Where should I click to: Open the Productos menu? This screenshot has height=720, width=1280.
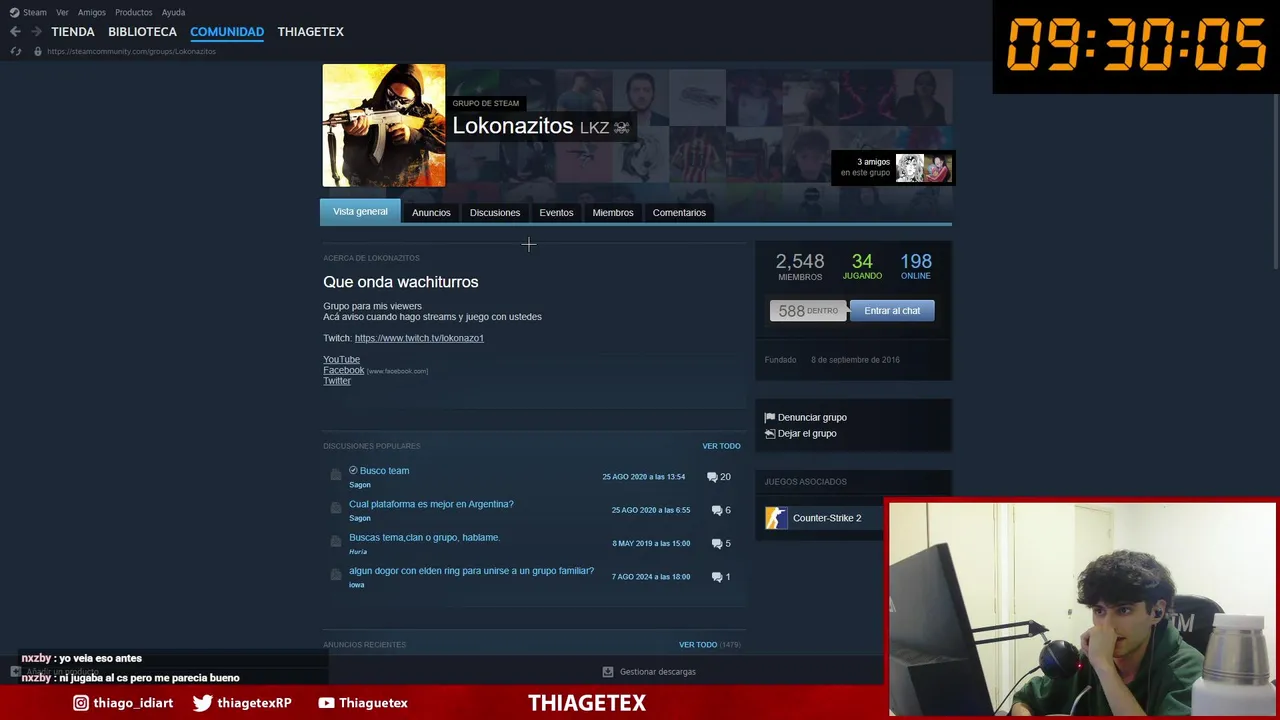point(134,12)
